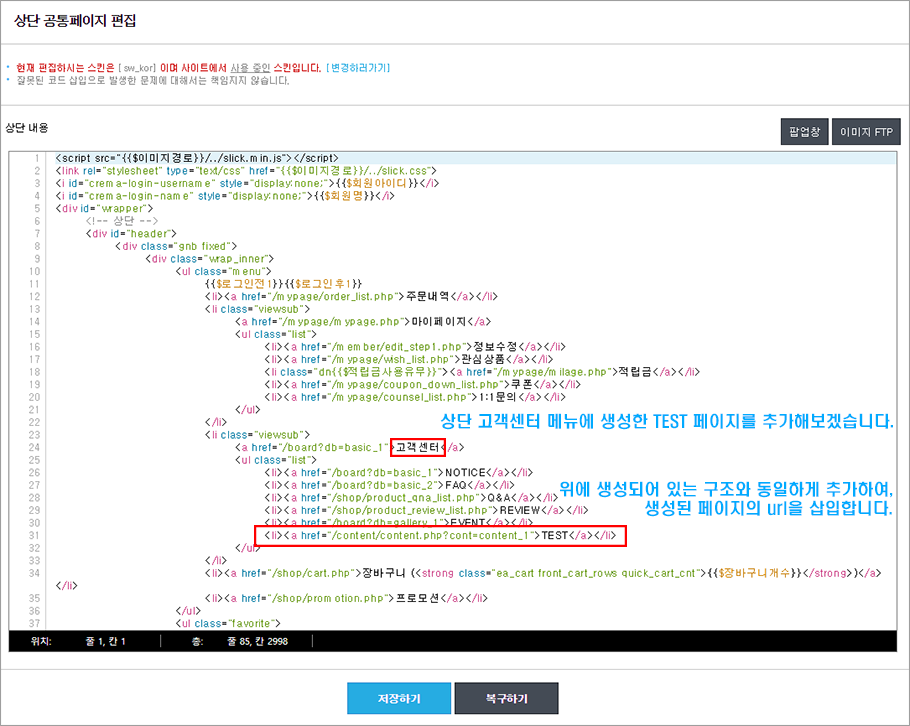
Task: Click the TEST content_1 code line
Action: [x=440, y=536]
